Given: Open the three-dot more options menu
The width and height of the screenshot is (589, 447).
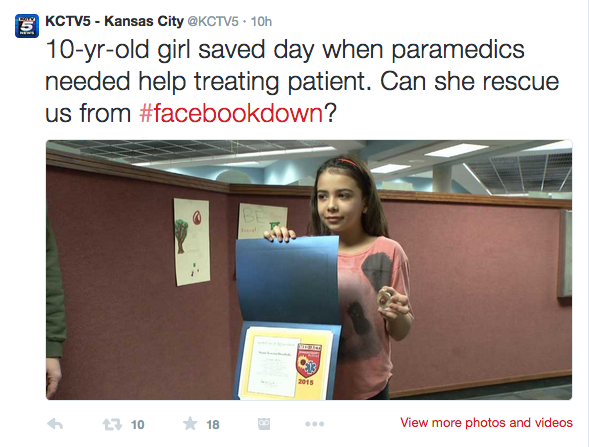Looking at the screenshot, I should tap(315, 424).
